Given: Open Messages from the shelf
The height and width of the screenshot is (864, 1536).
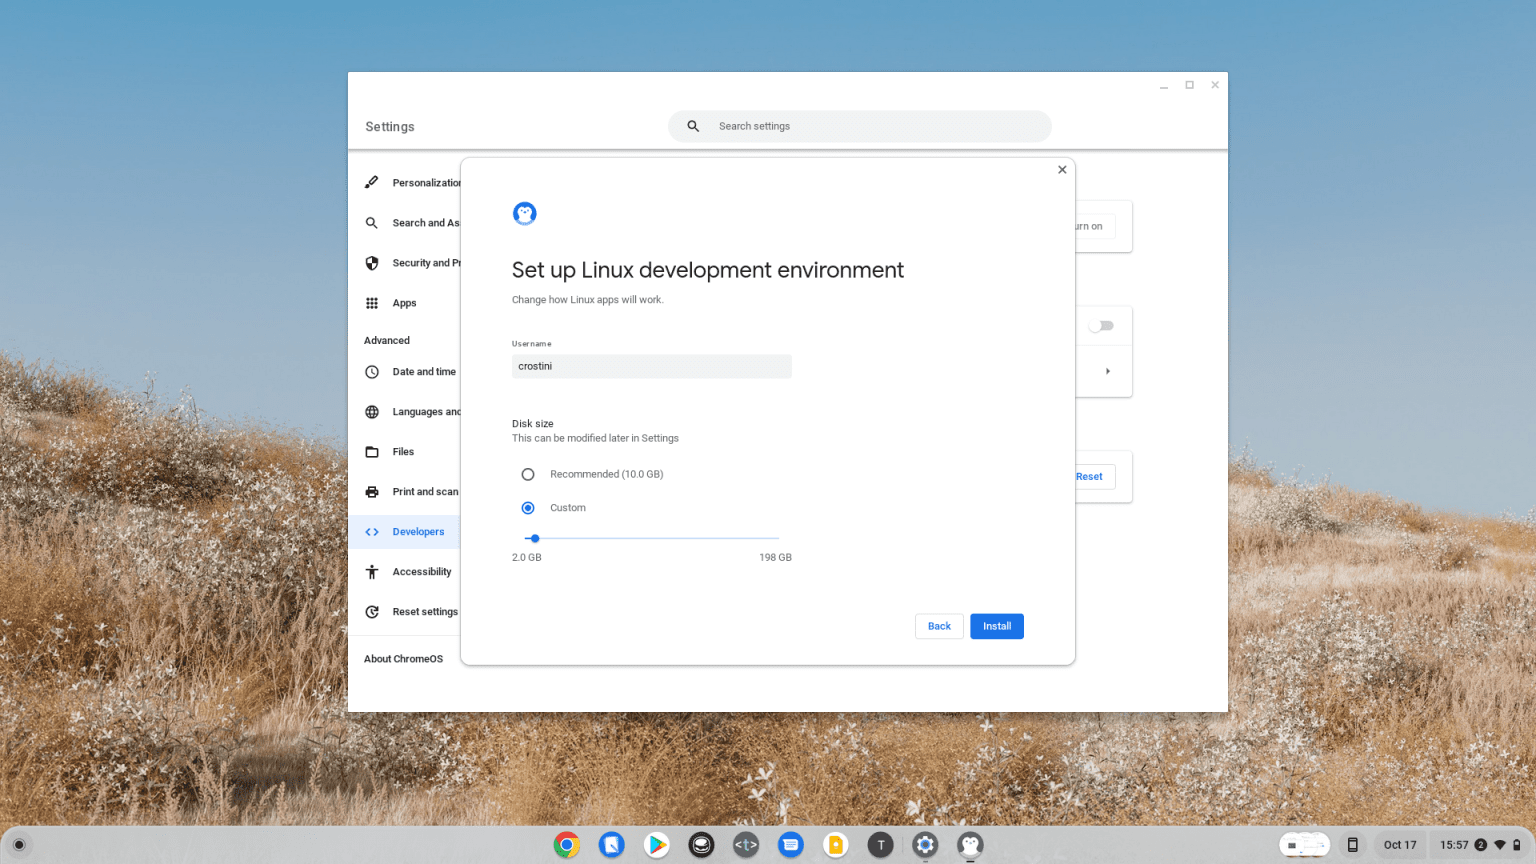Looking at the screenshot, I should (x=790, y=845).
